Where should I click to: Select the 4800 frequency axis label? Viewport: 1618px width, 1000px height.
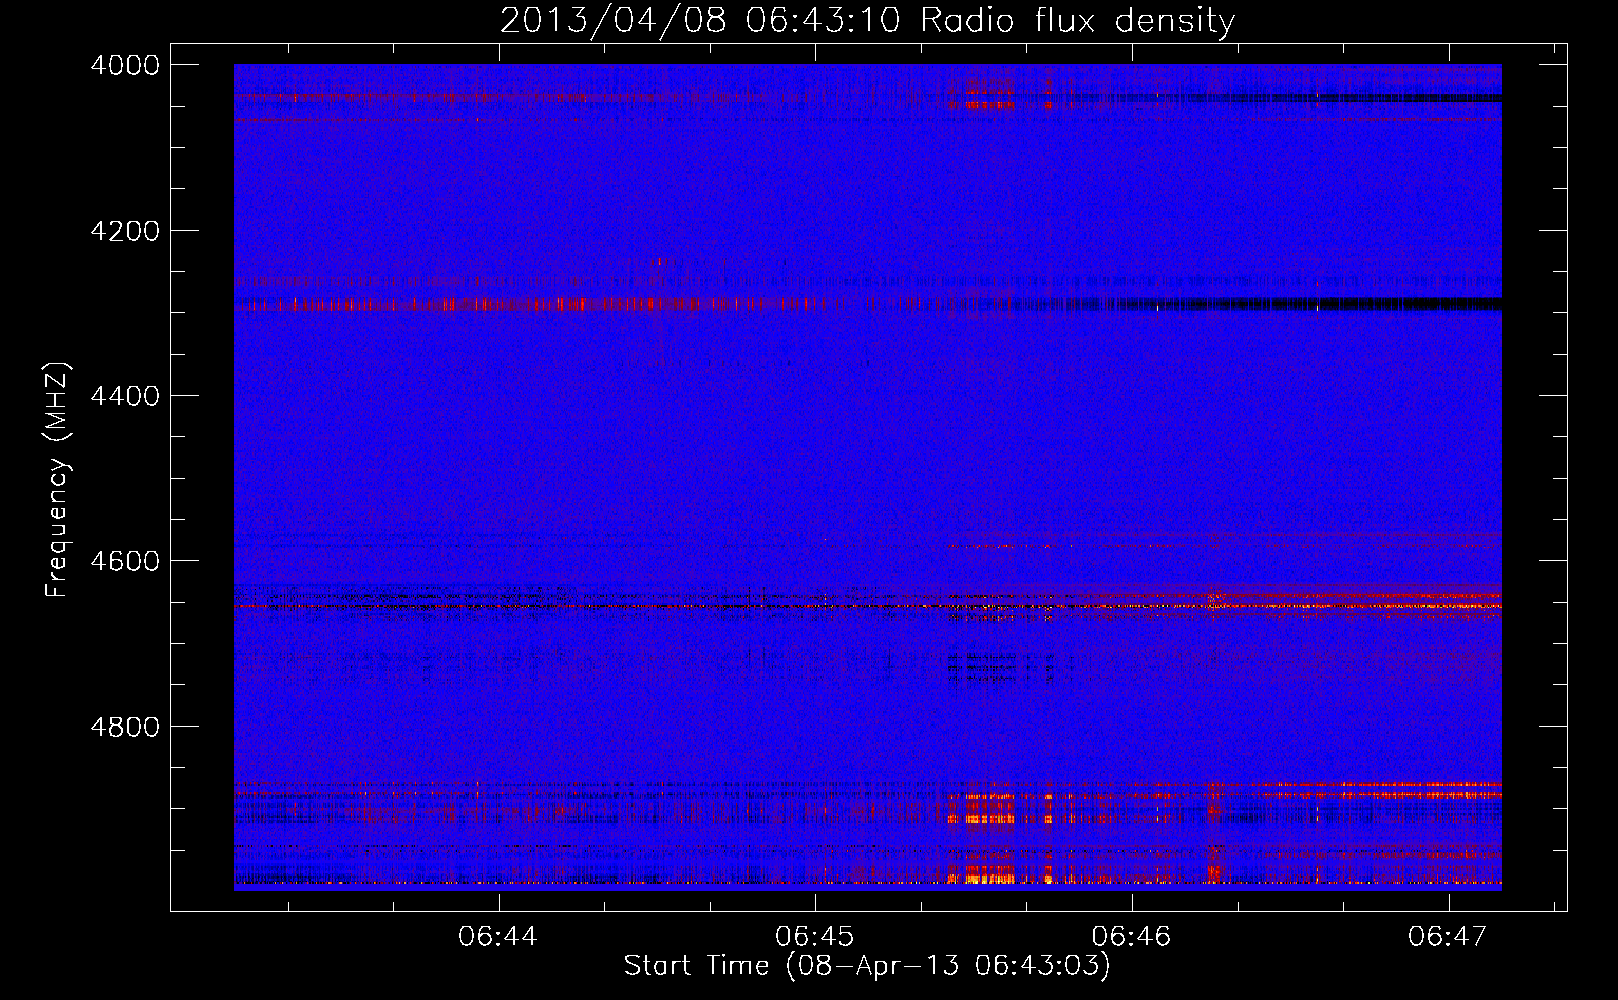coord(125,726)
